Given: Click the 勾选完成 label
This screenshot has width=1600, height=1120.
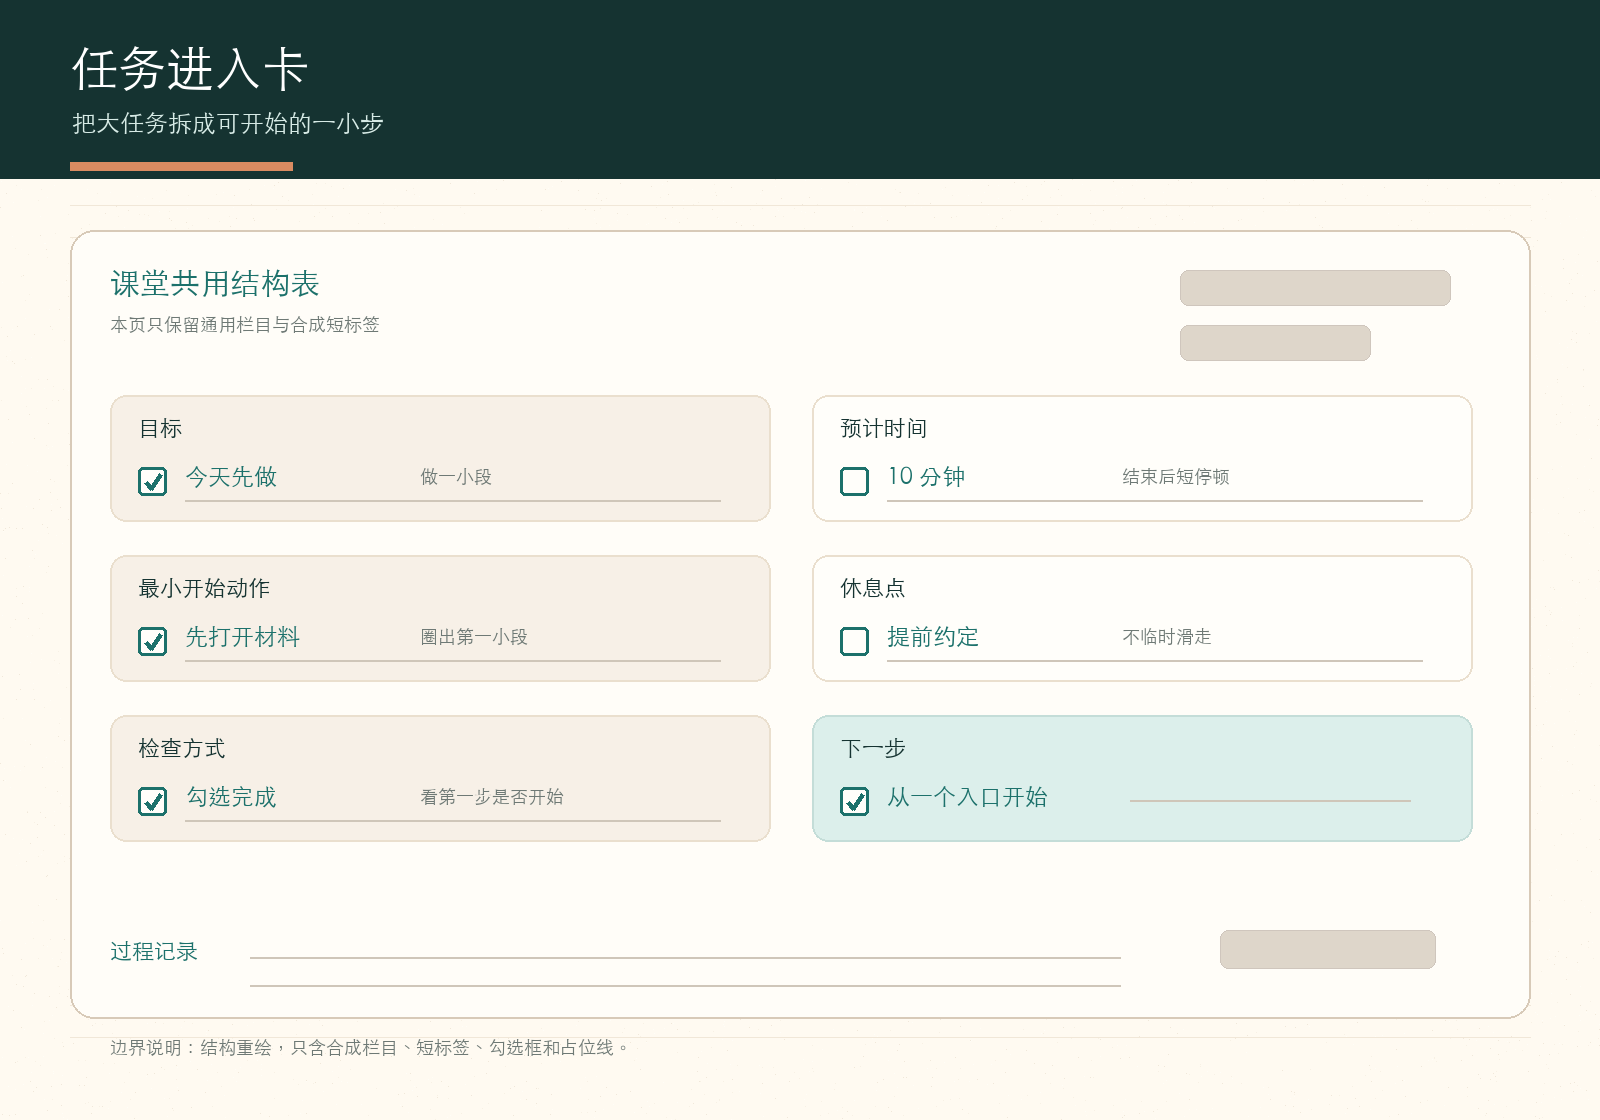Looking at the screenshot, I should (x=231, y=797).
